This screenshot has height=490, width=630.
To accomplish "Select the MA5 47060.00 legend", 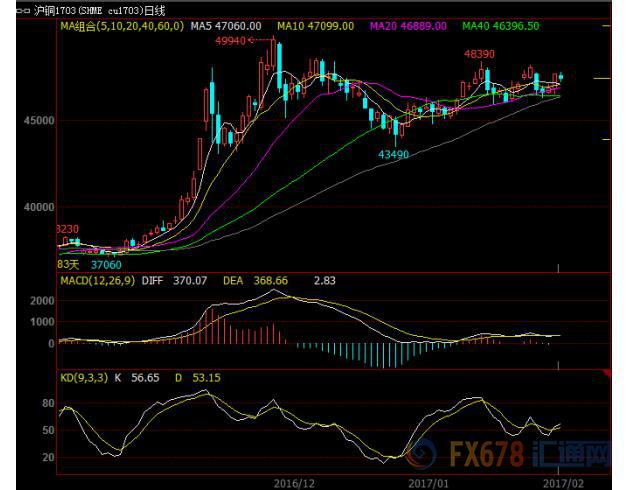I will coord(225,24).
